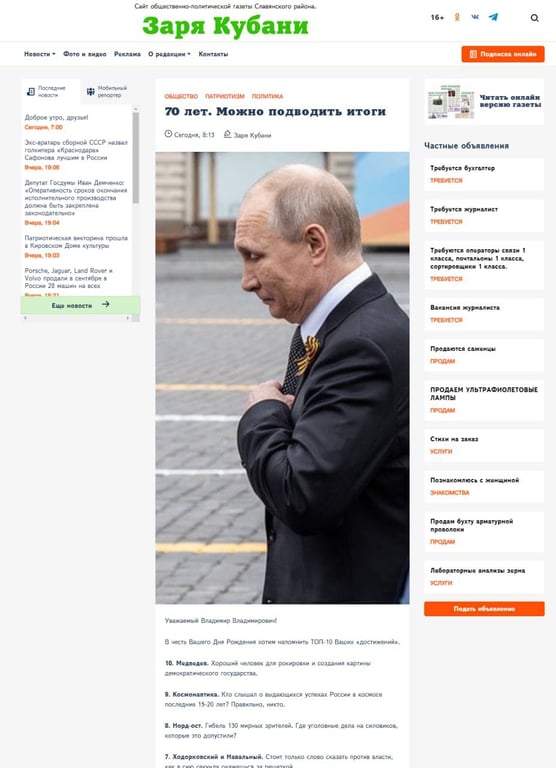Image resolution: width=556 pixels, height=768 pixels.
Task: Click the author icon next to Заря Кубани
Action: click(x=227, y=134)
